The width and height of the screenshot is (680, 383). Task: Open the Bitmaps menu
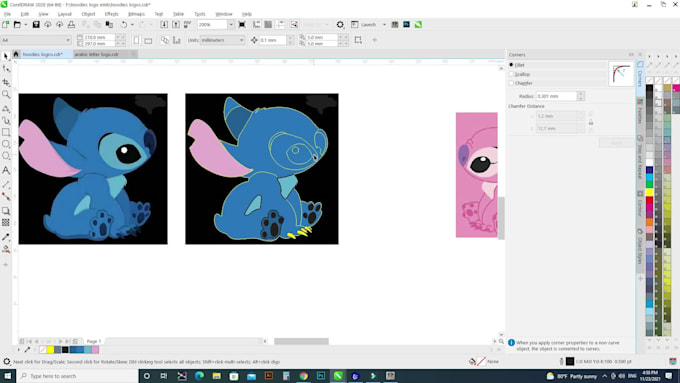point(136,14)
